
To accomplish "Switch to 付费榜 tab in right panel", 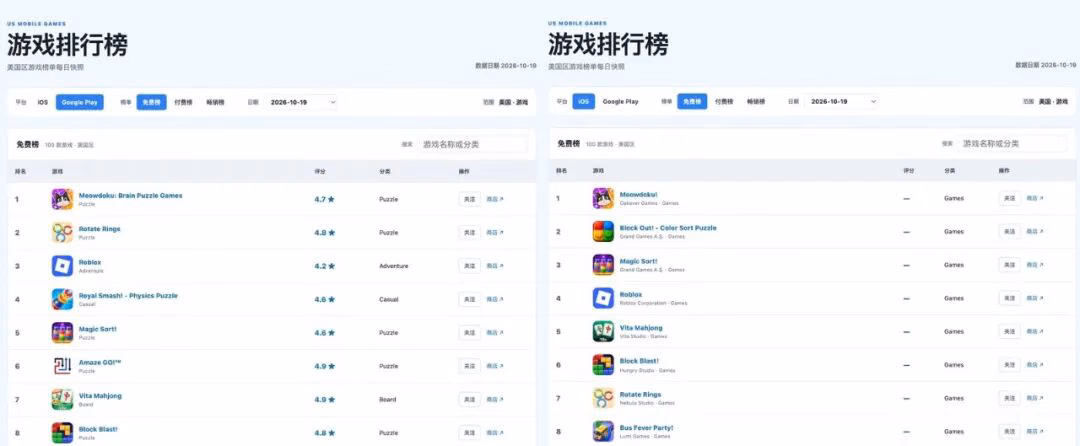I will tap(724, 101).
